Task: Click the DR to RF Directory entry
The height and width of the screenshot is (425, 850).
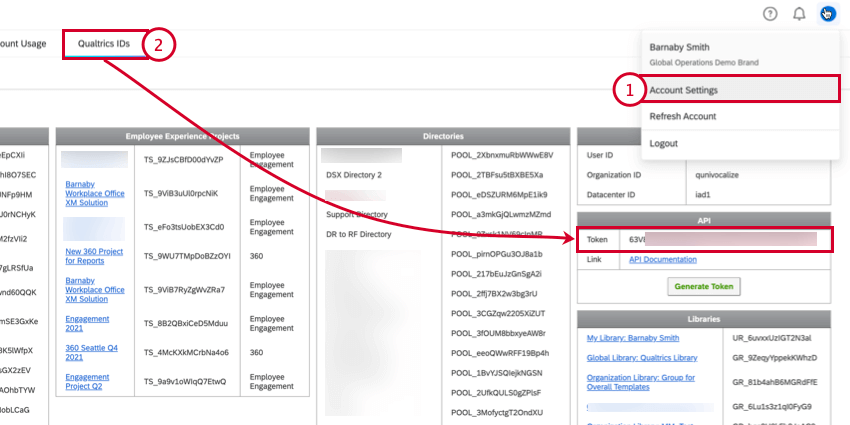Action: [358, 235]
